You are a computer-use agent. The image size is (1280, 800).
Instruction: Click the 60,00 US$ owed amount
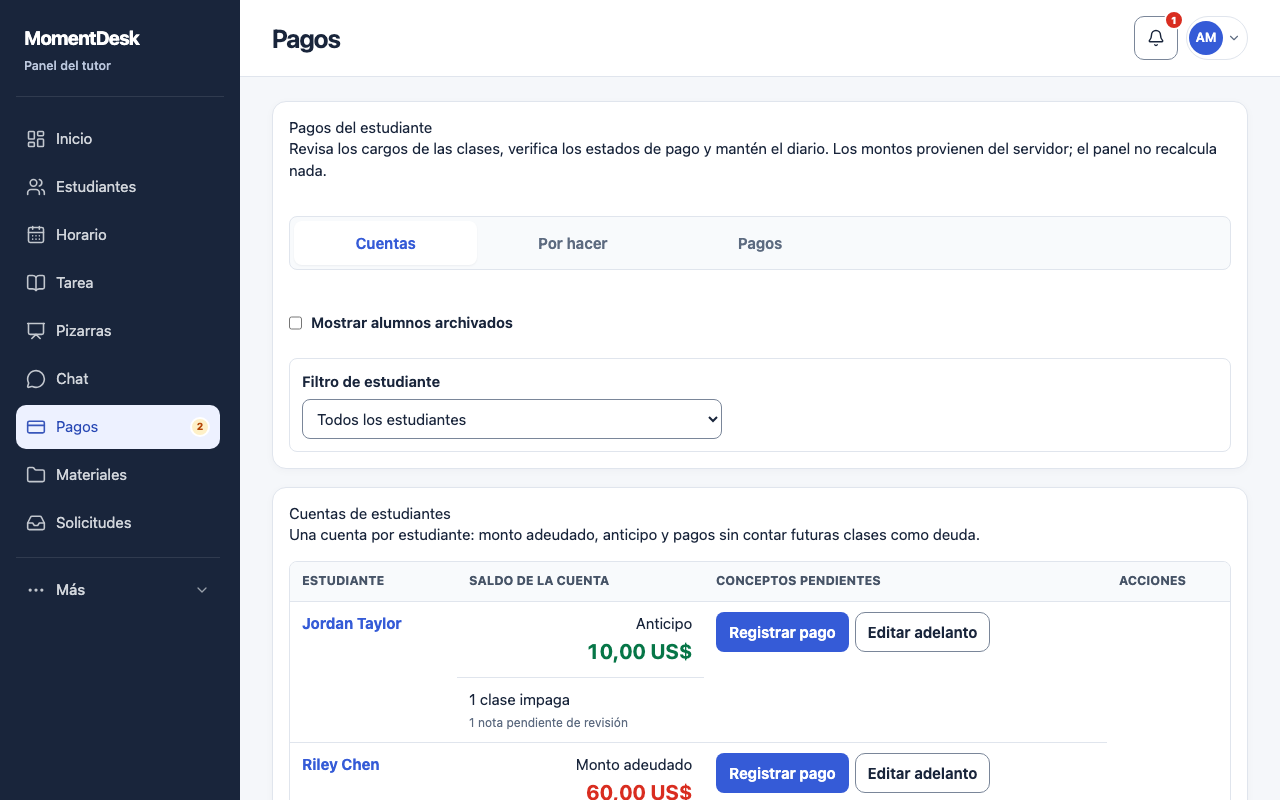(640, 792)
